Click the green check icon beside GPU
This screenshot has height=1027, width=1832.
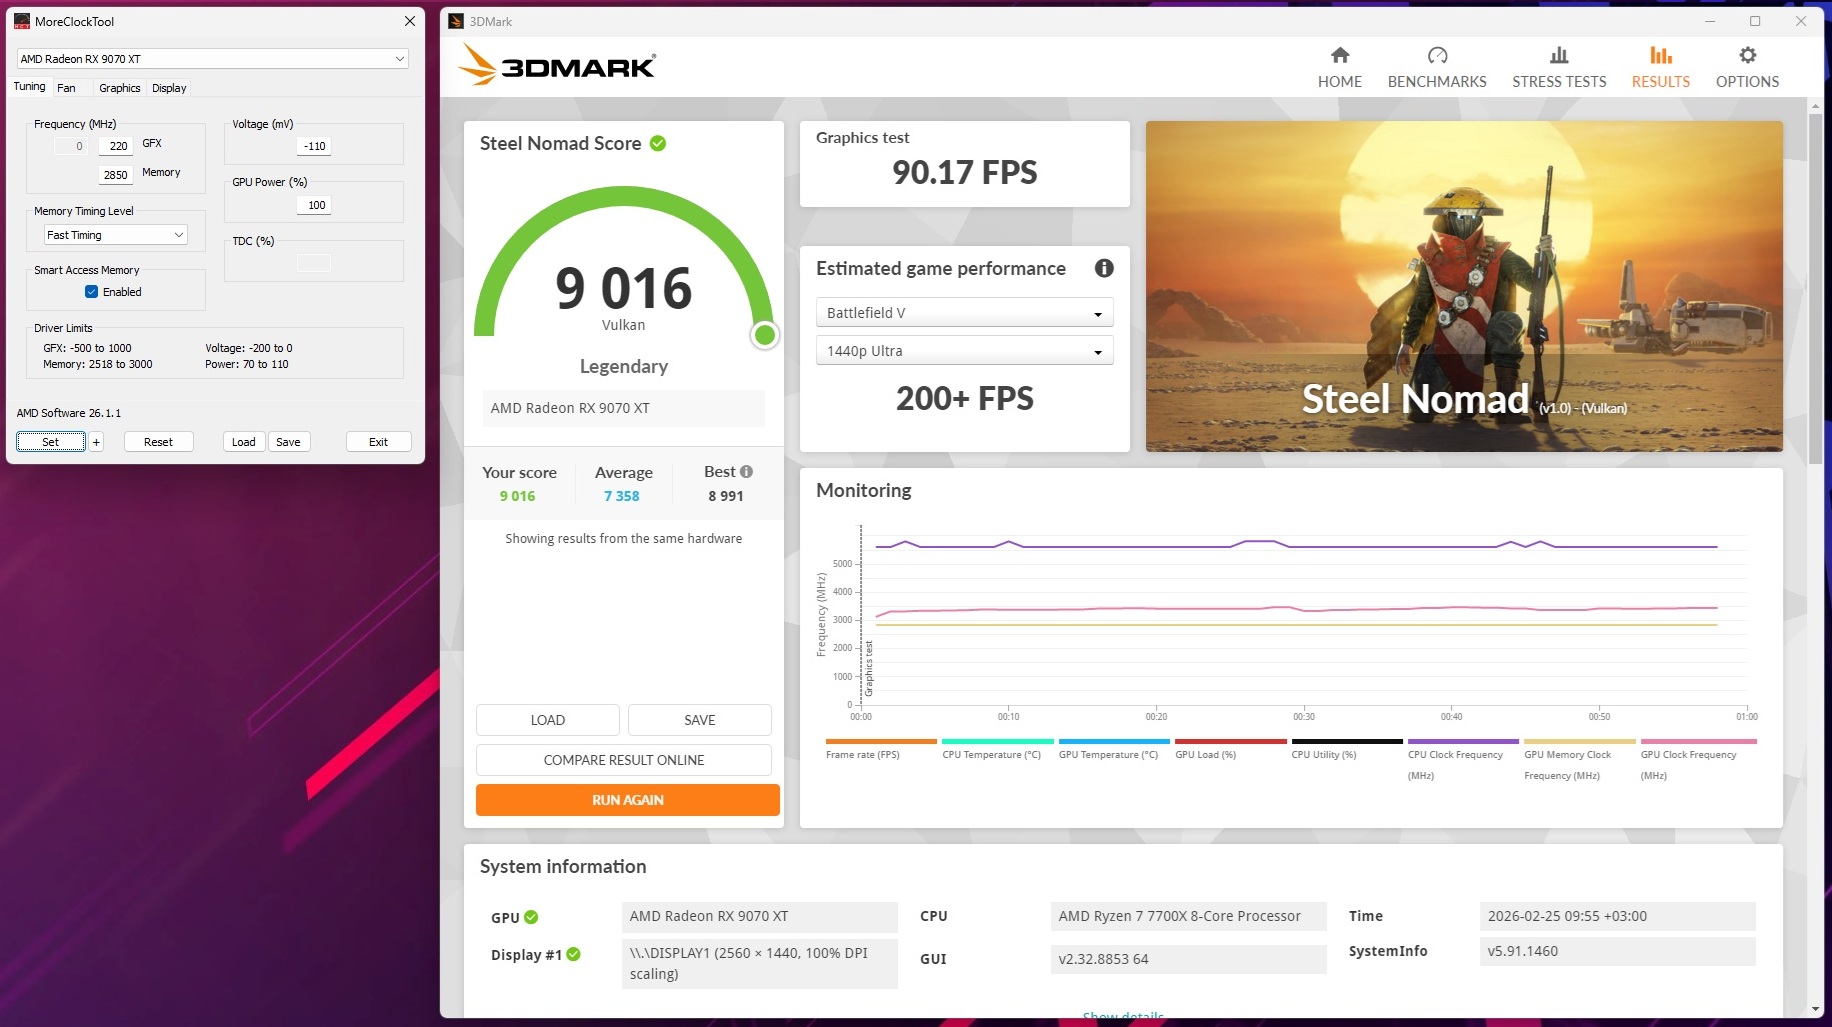coord(531,917)
